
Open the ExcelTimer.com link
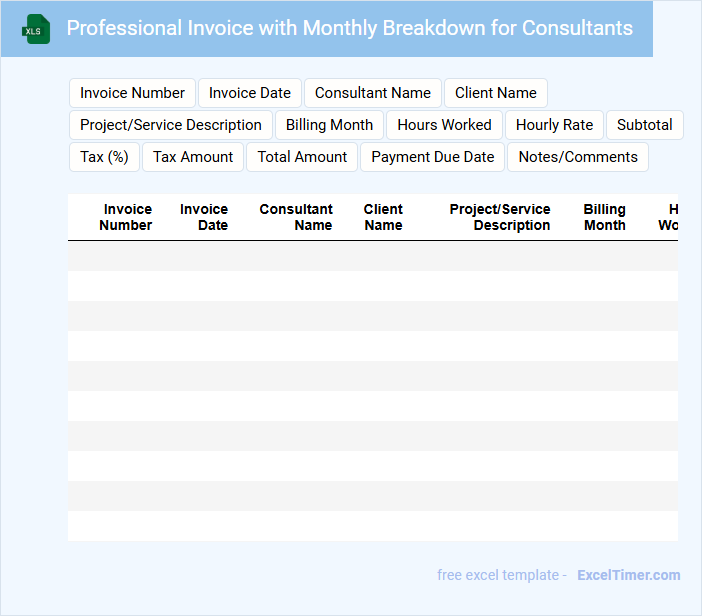(x=628, y=575)
